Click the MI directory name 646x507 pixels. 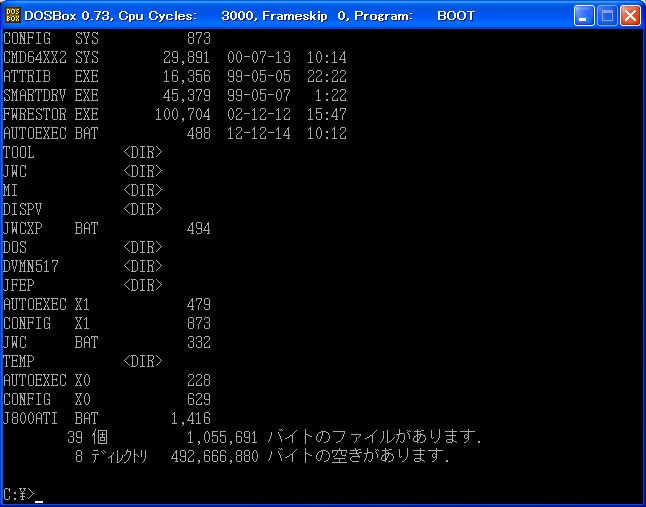point(10,191)
